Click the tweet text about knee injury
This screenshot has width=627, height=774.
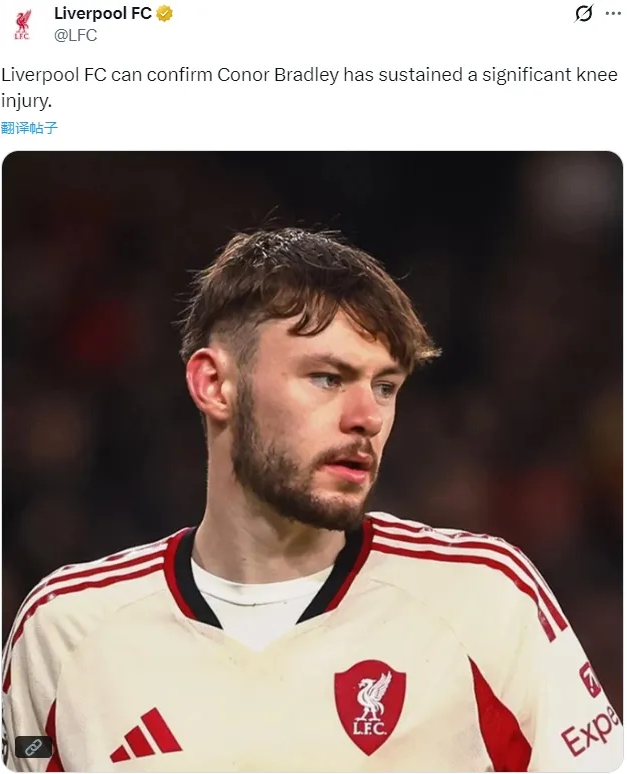pyautogui.click(x=310, y=88)
